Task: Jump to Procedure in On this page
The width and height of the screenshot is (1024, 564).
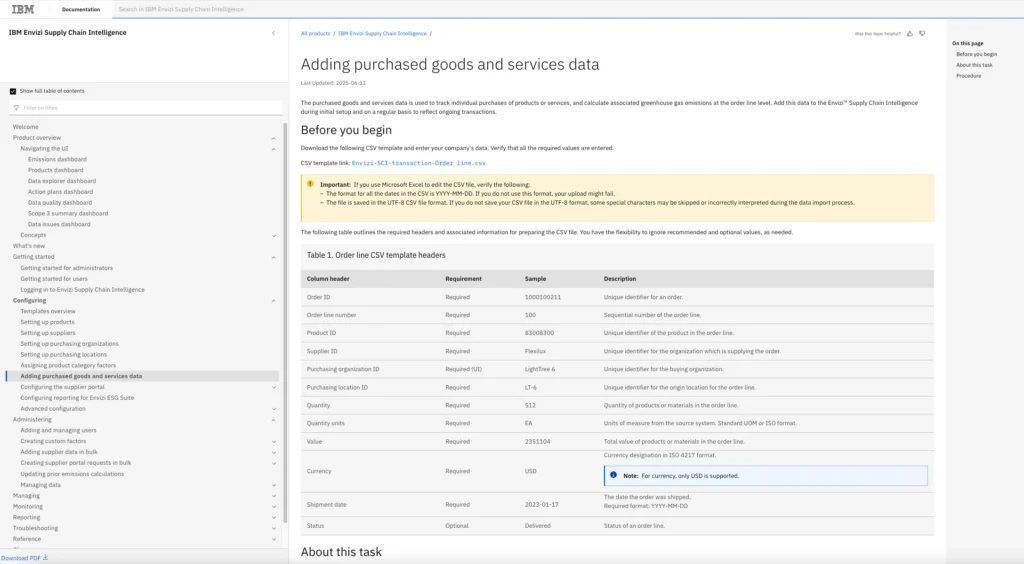Action: [x=968, y=76]
